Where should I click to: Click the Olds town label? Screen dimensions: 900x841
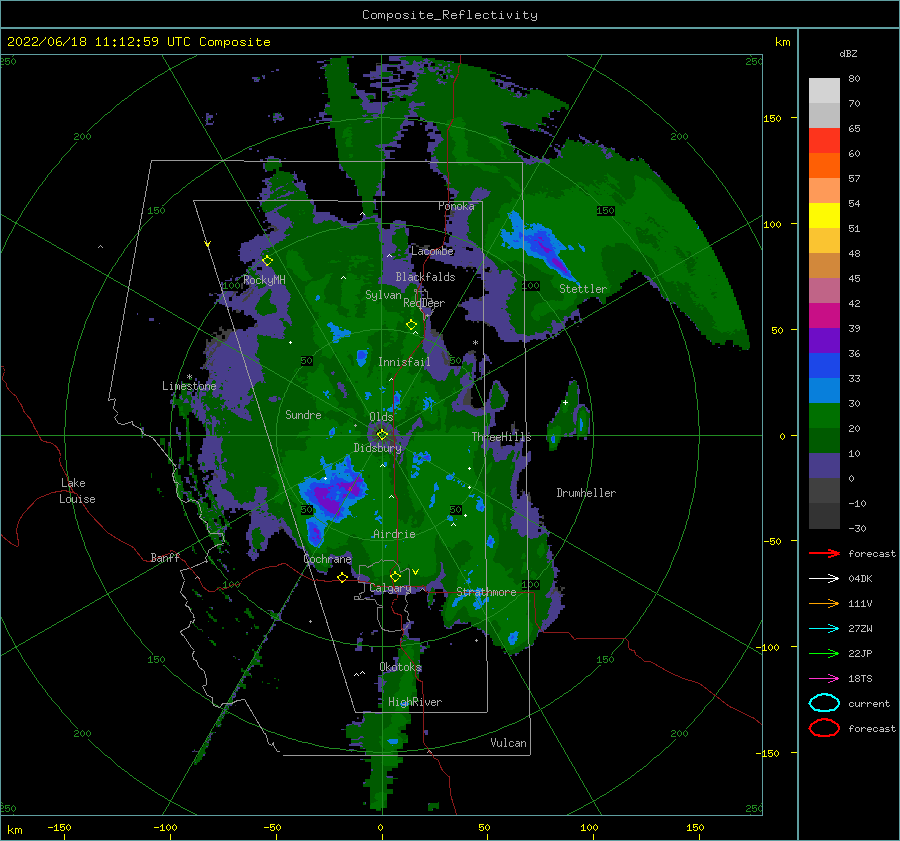pyautogui.click(x=381, y=417)
